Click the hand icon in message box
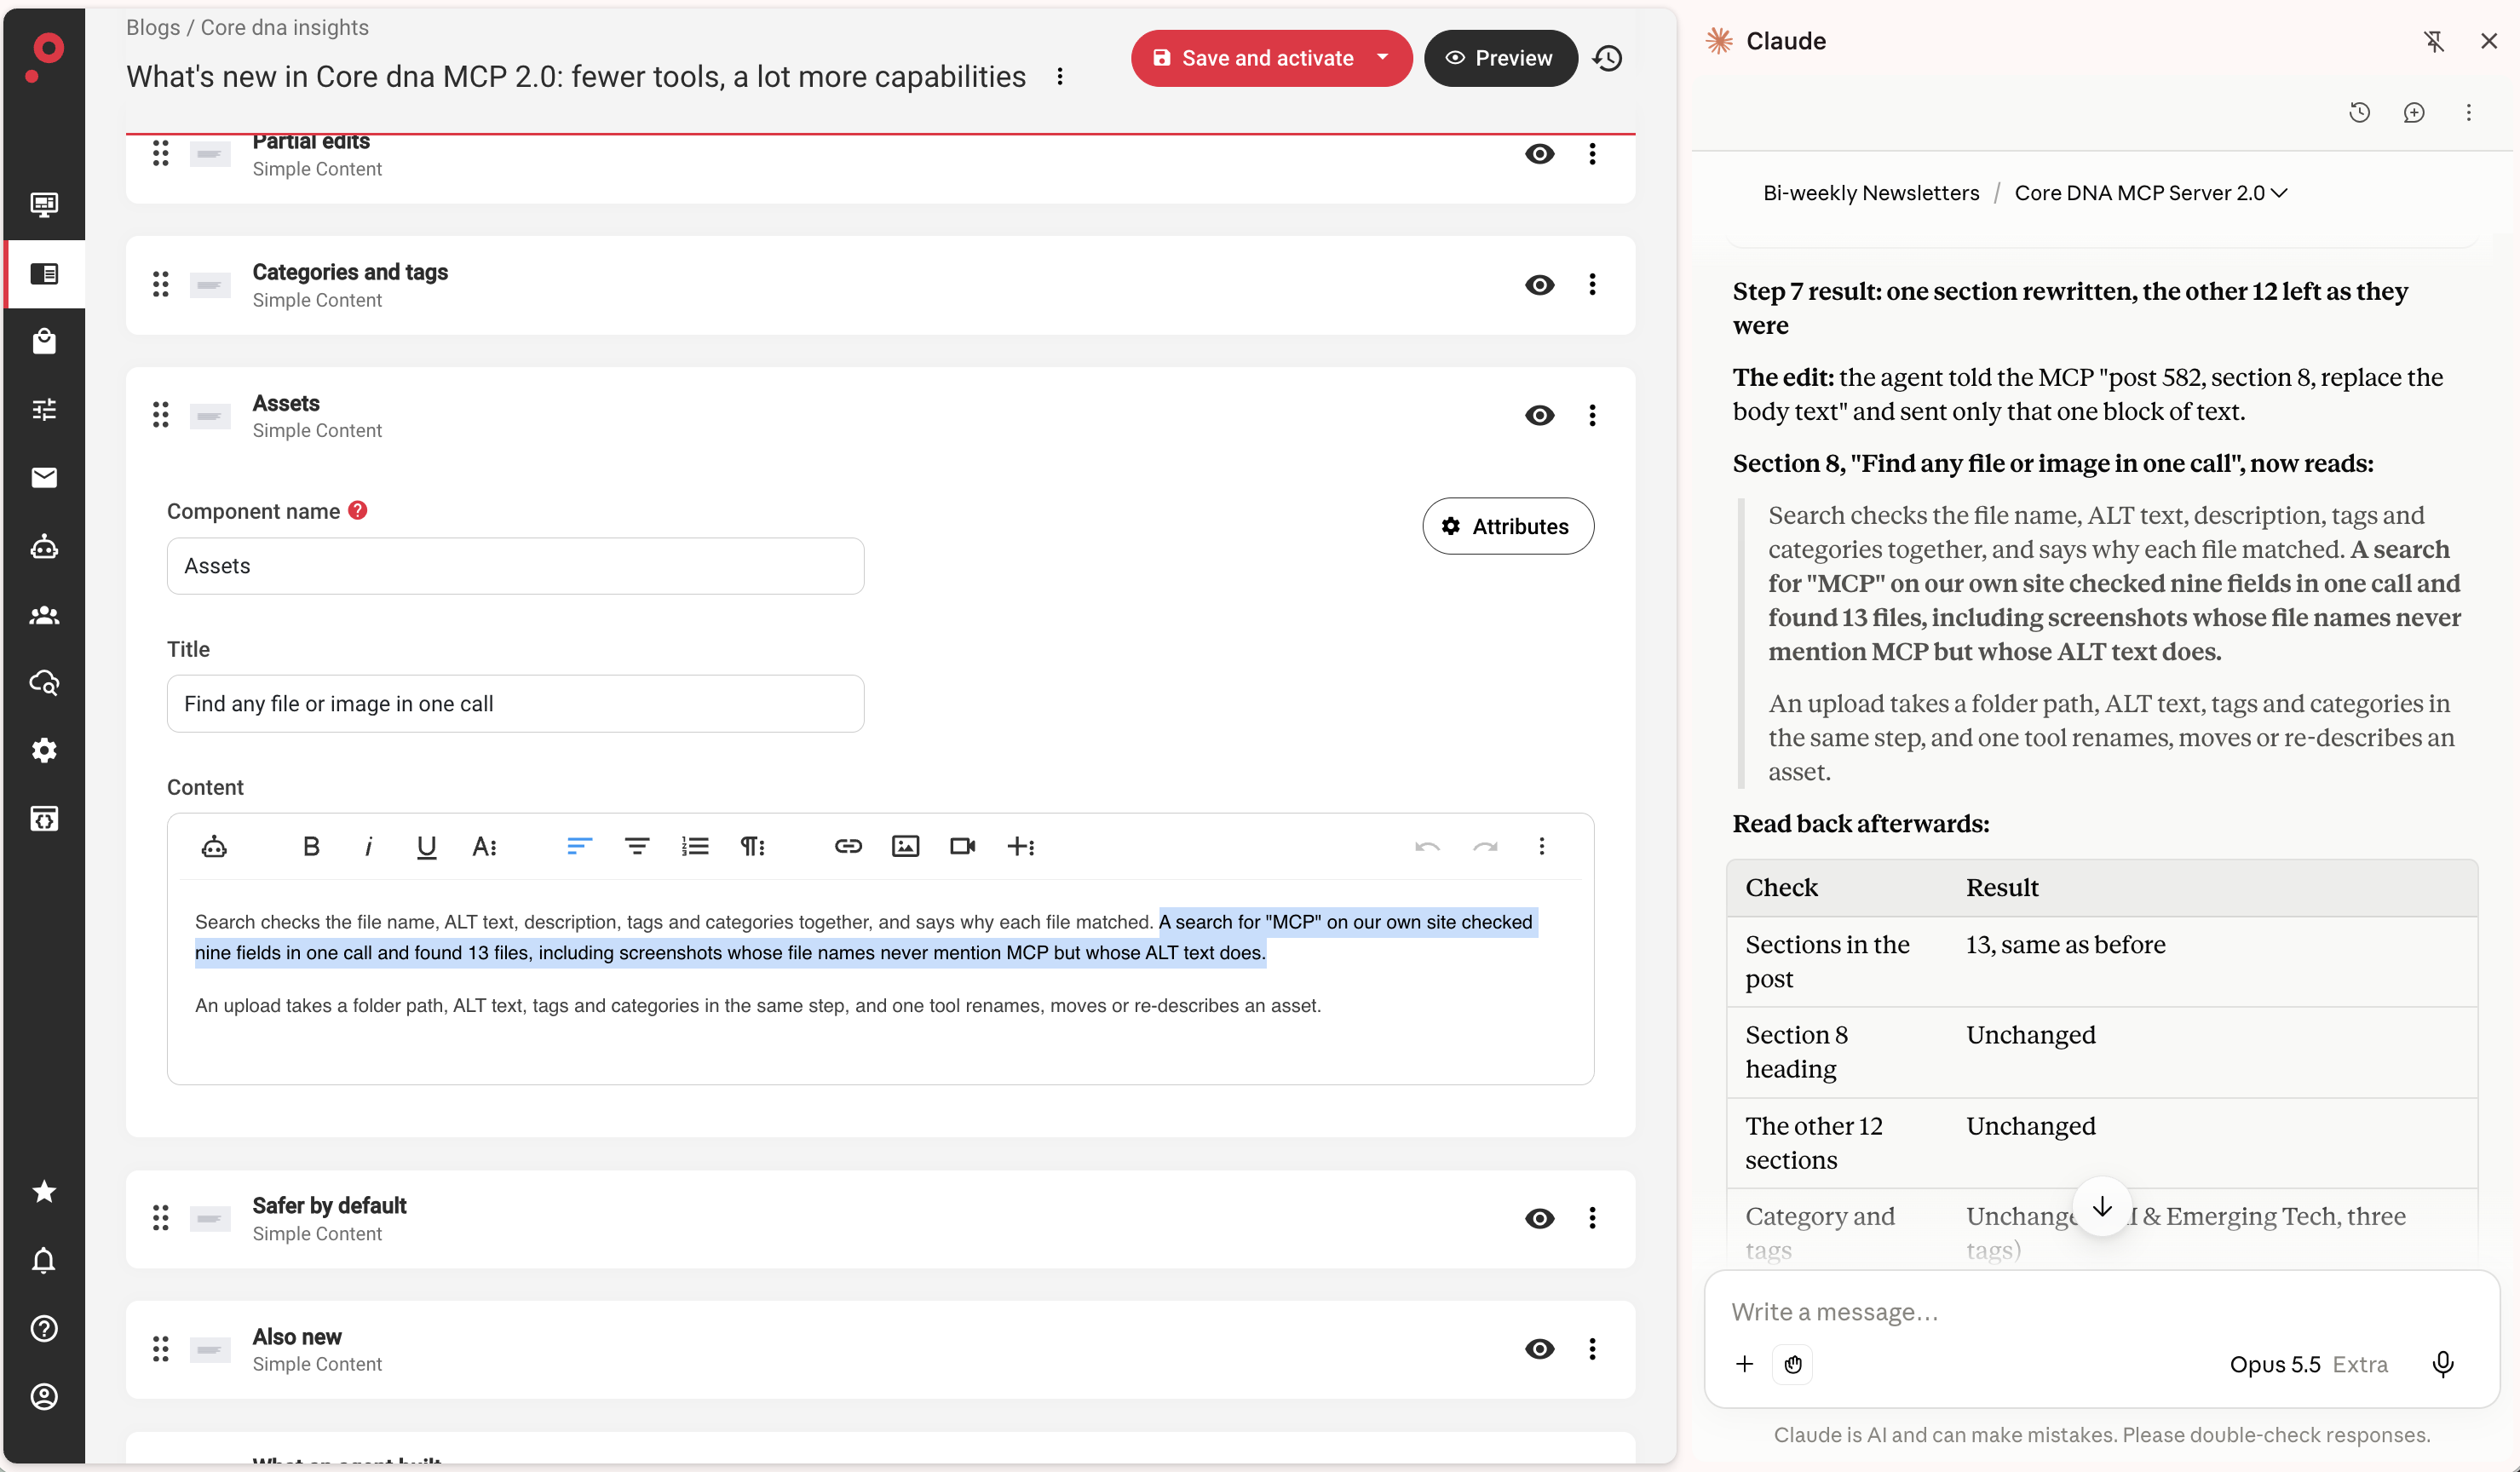The image size is (2520, 1472). pyautogui.click(x=1793, y=1364)
